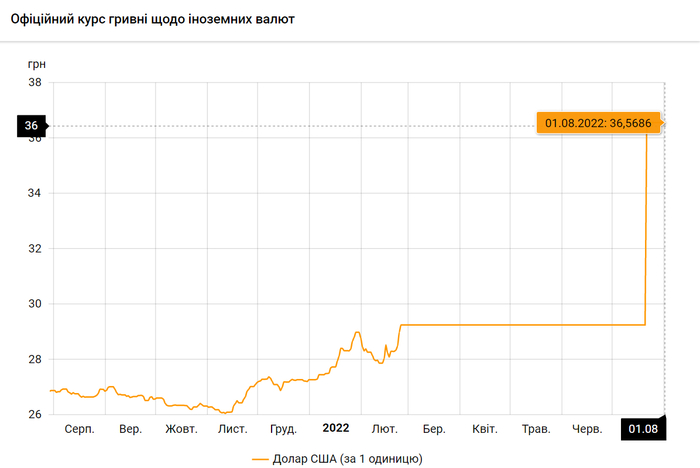
Task: Select the black 01.08 date marker
Action: point(643,429)
